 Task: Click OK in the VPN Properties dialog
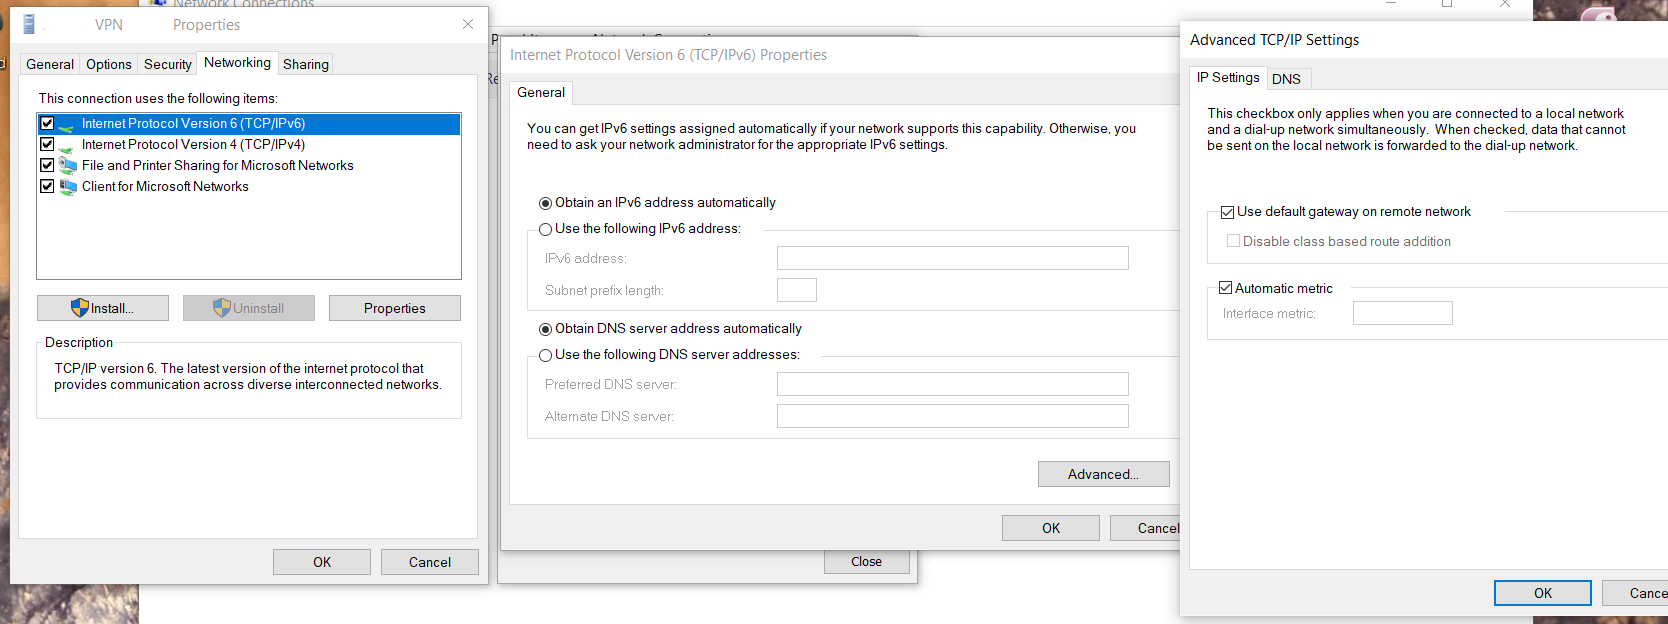(322, 562)
